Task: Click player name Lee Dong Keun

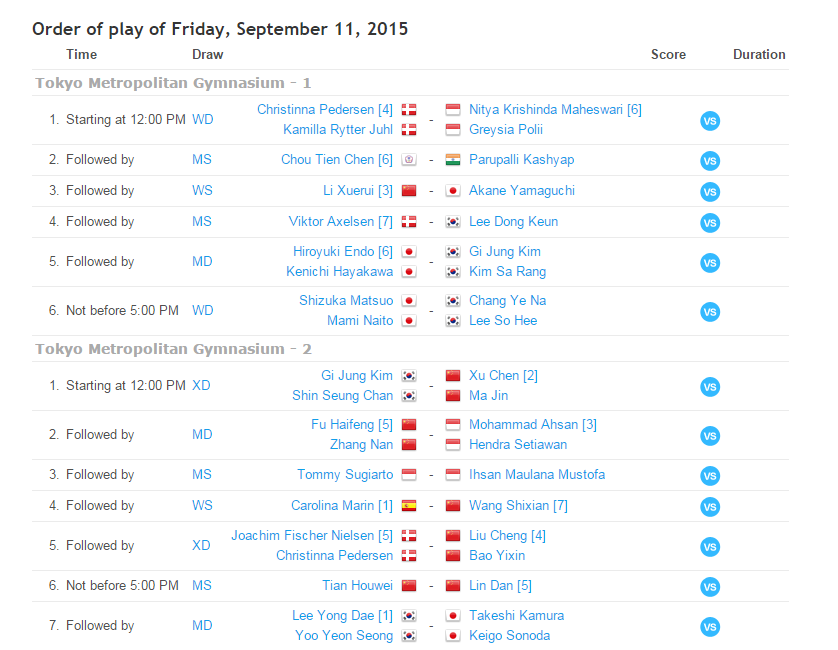Action: 513,221
